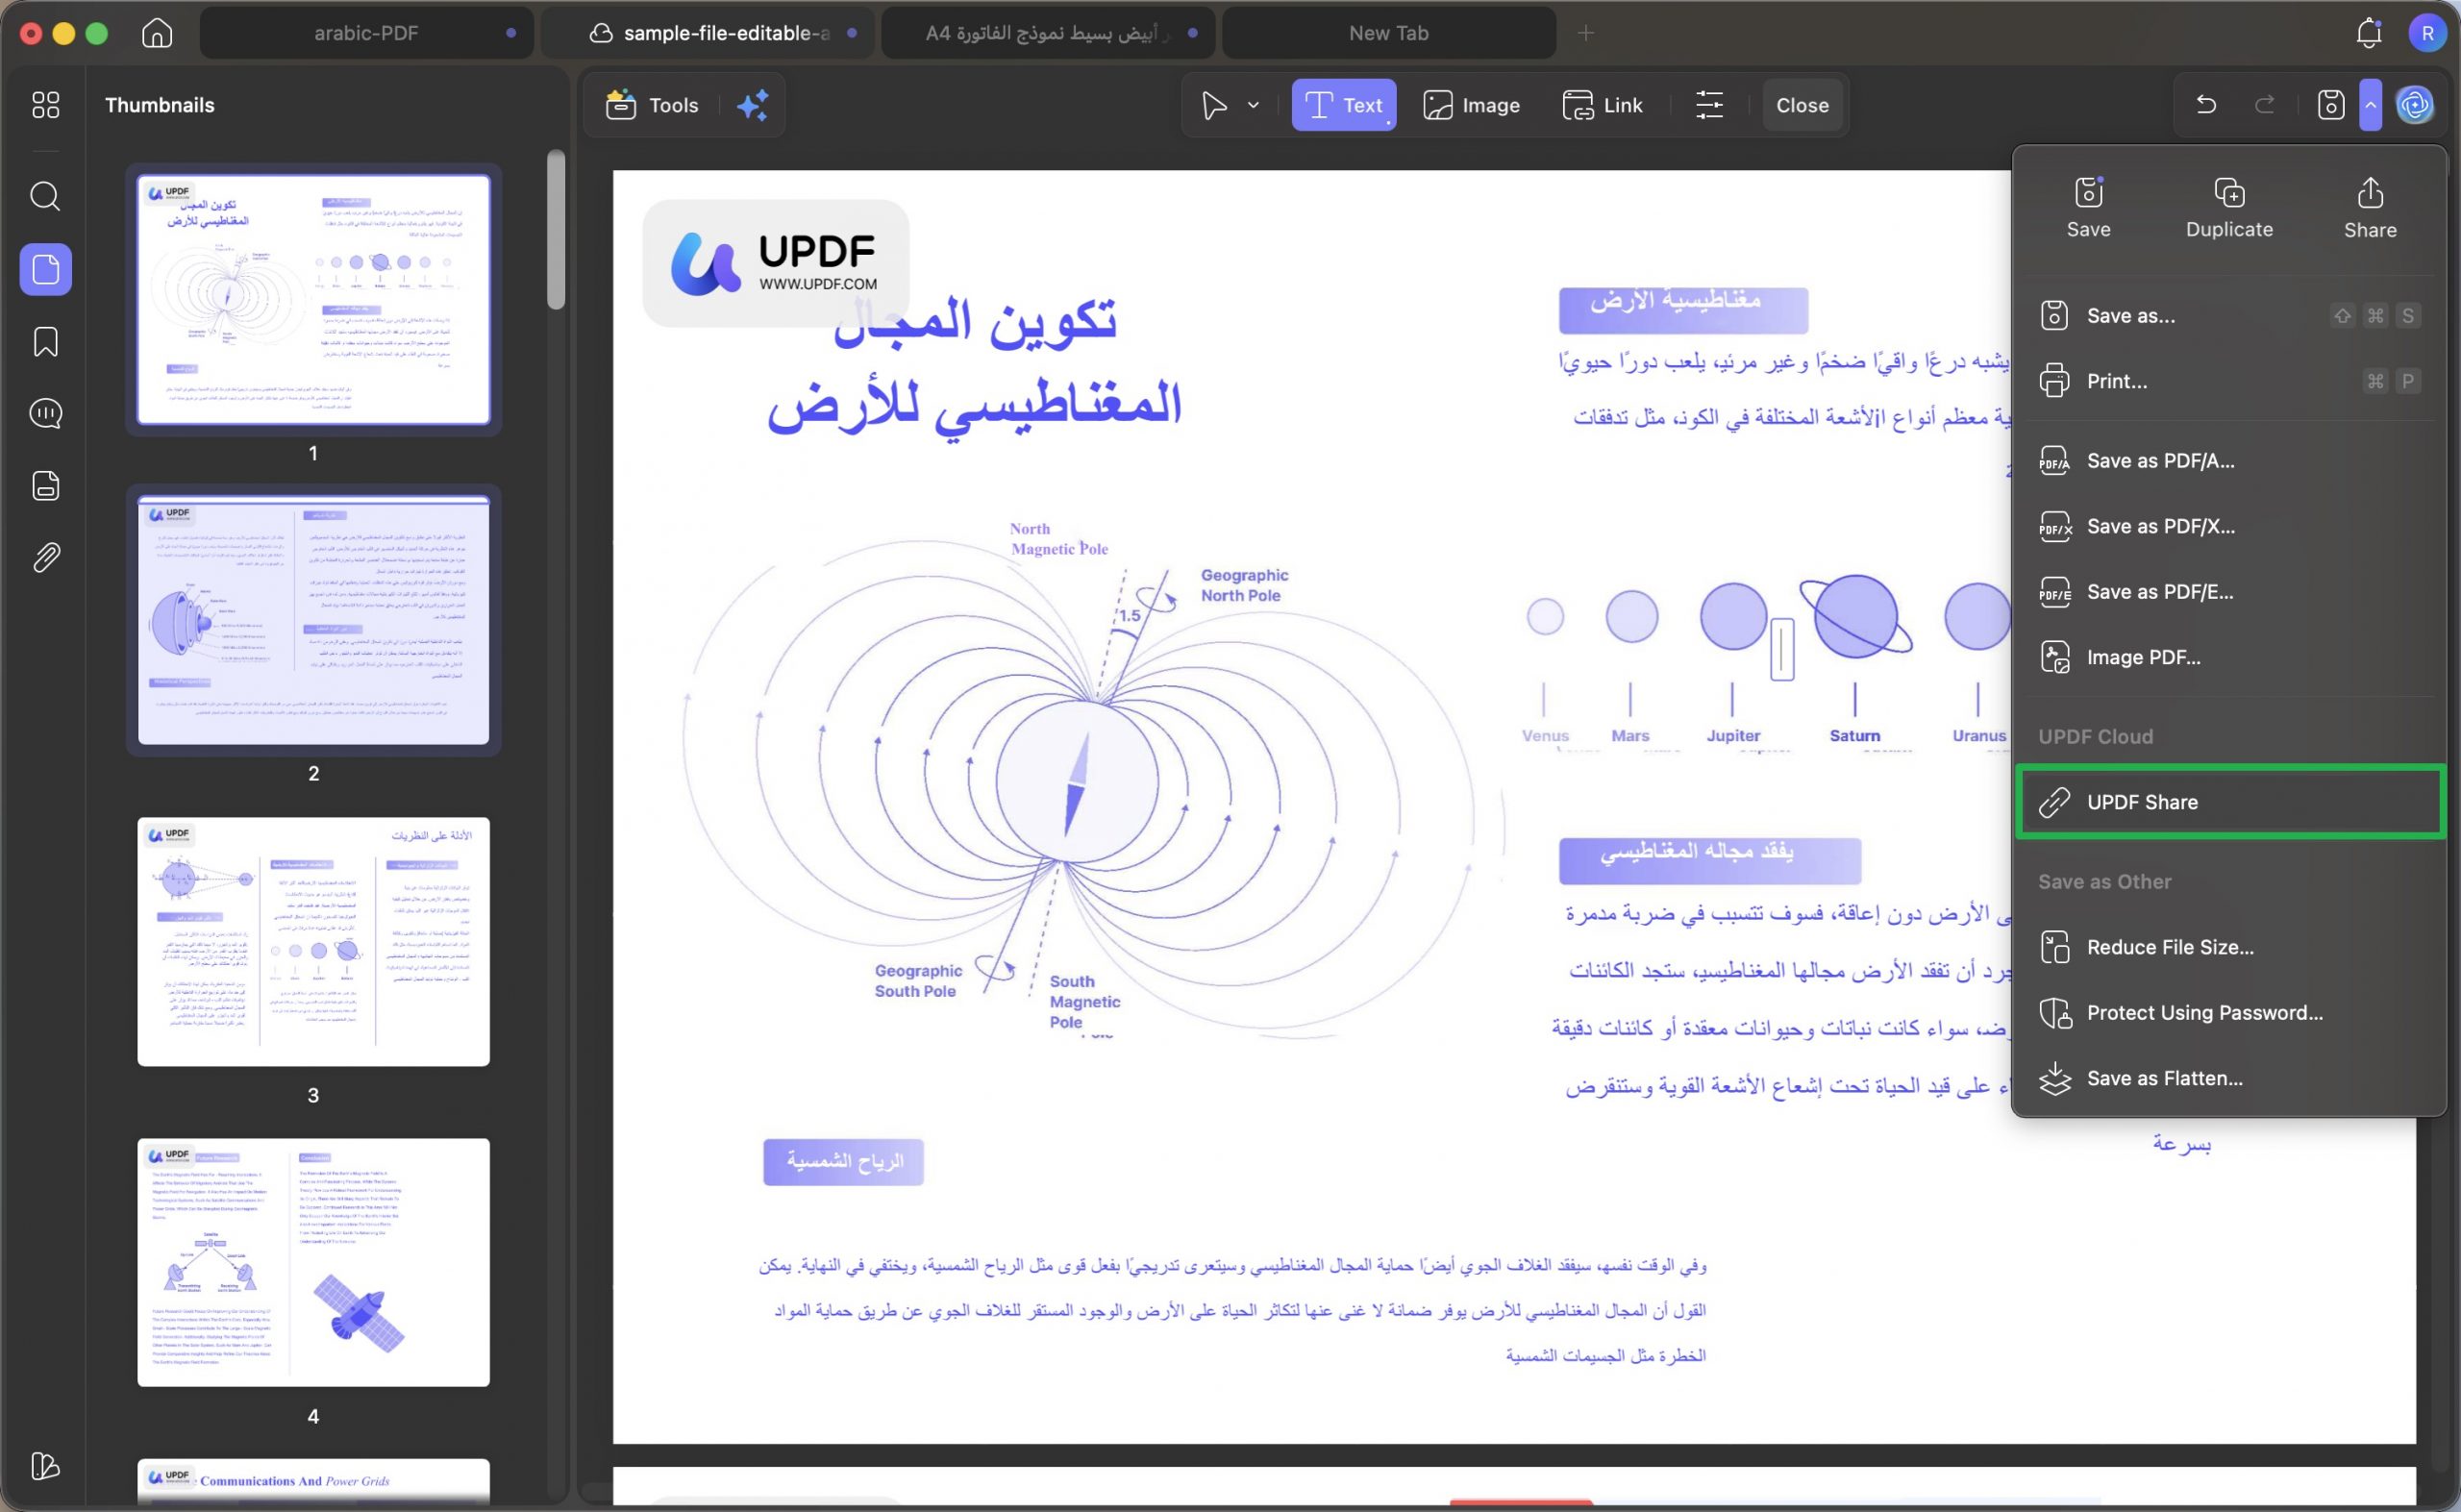Click the UPDF logo on the page
The height and width of the screenshot is (1512, 2461).
775,263
